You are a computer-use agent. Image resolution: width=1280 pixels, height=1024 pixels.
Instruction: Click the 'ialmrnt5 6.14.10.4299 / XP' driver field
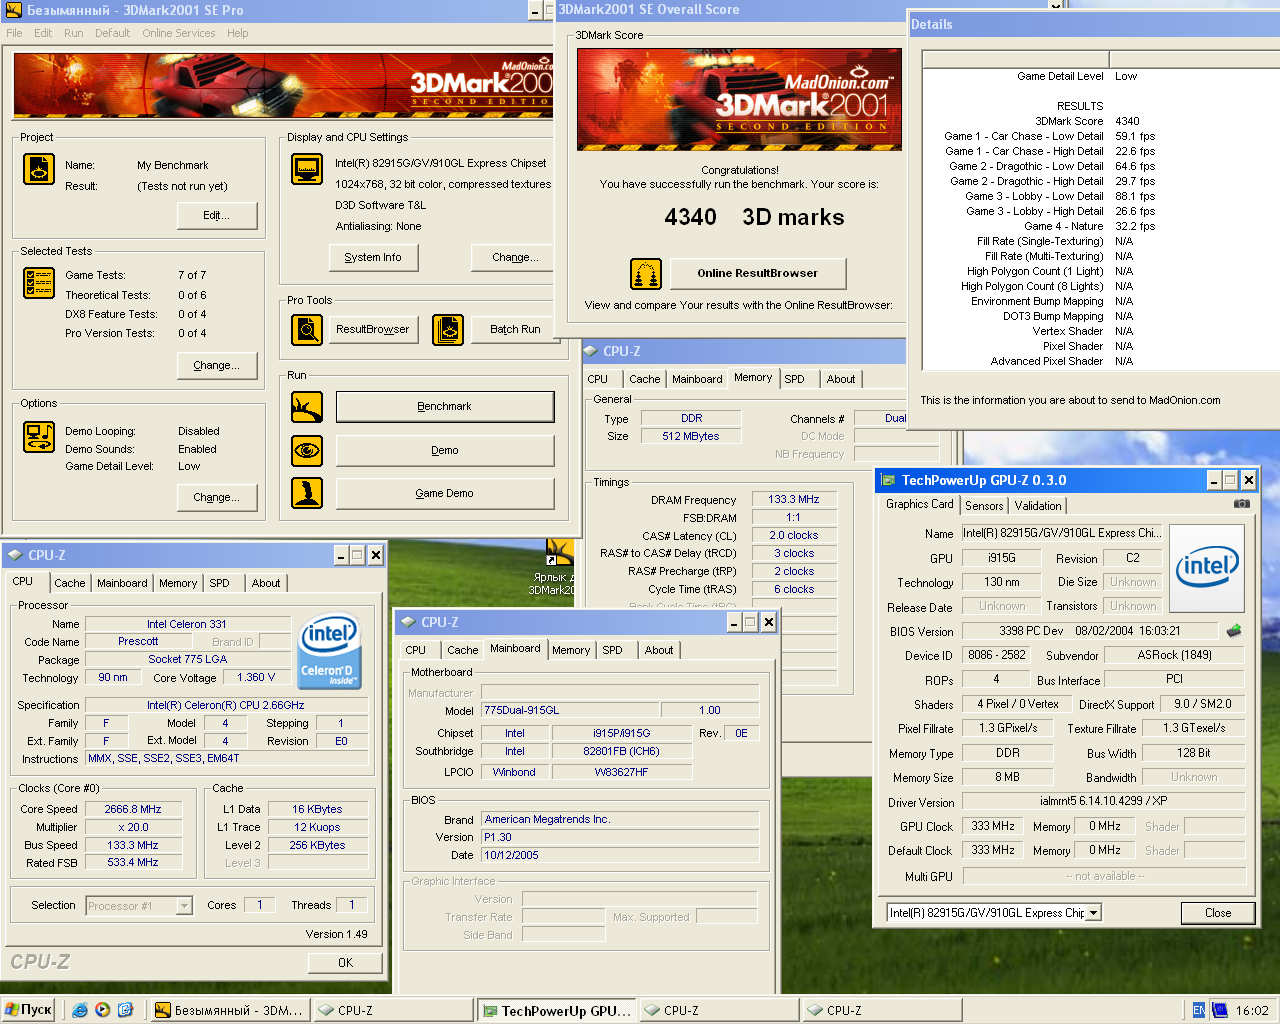(1103, 801)
